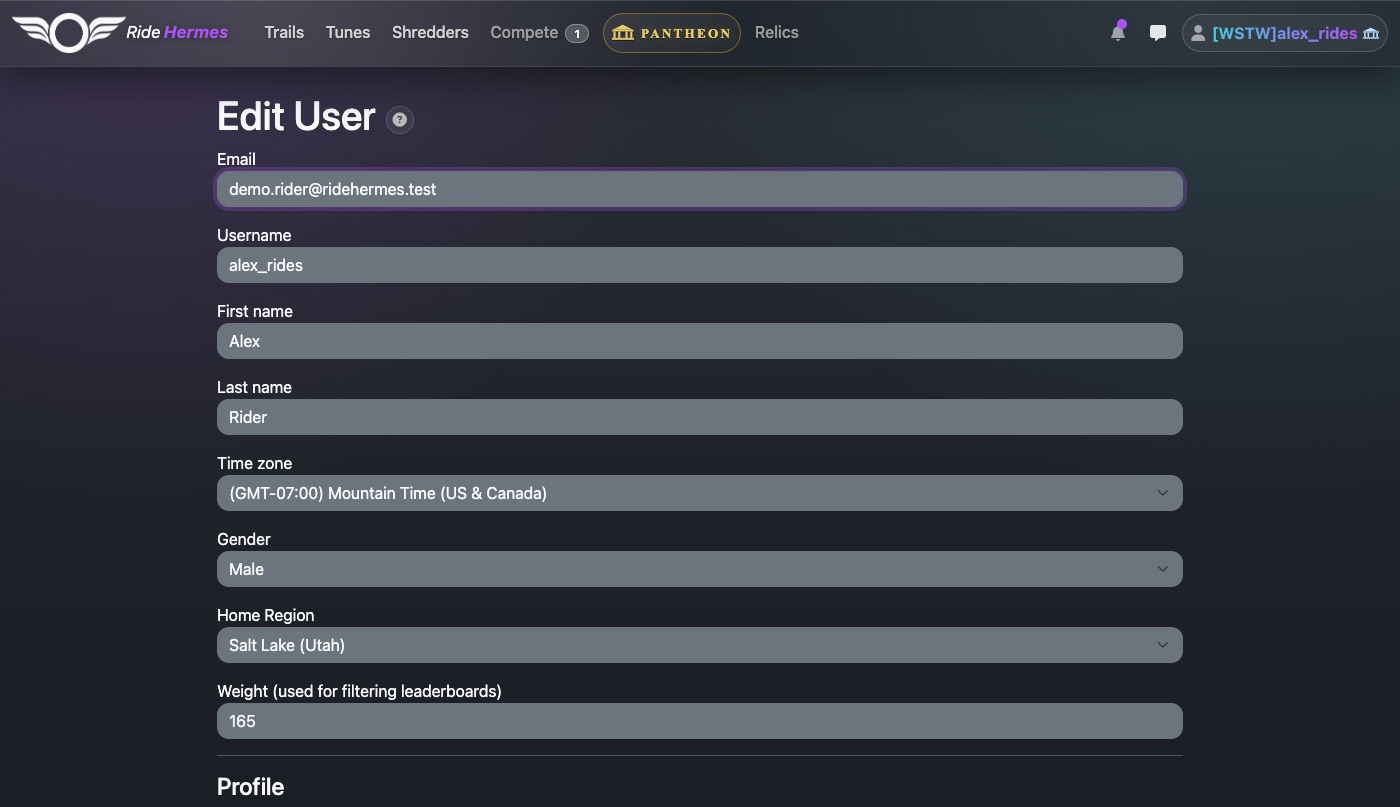Click the Email label

click(236, 159)
